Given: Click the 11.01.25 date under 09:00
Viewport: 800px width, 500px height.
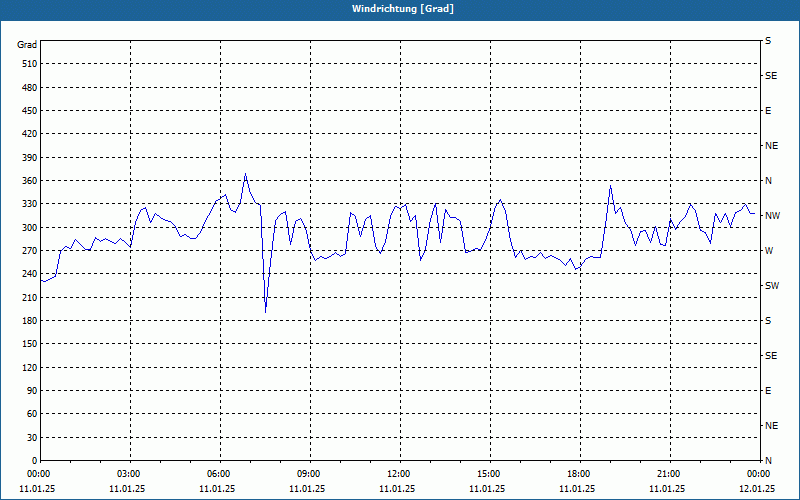Looking at the screenshot, I should click(x=307, y=489).
